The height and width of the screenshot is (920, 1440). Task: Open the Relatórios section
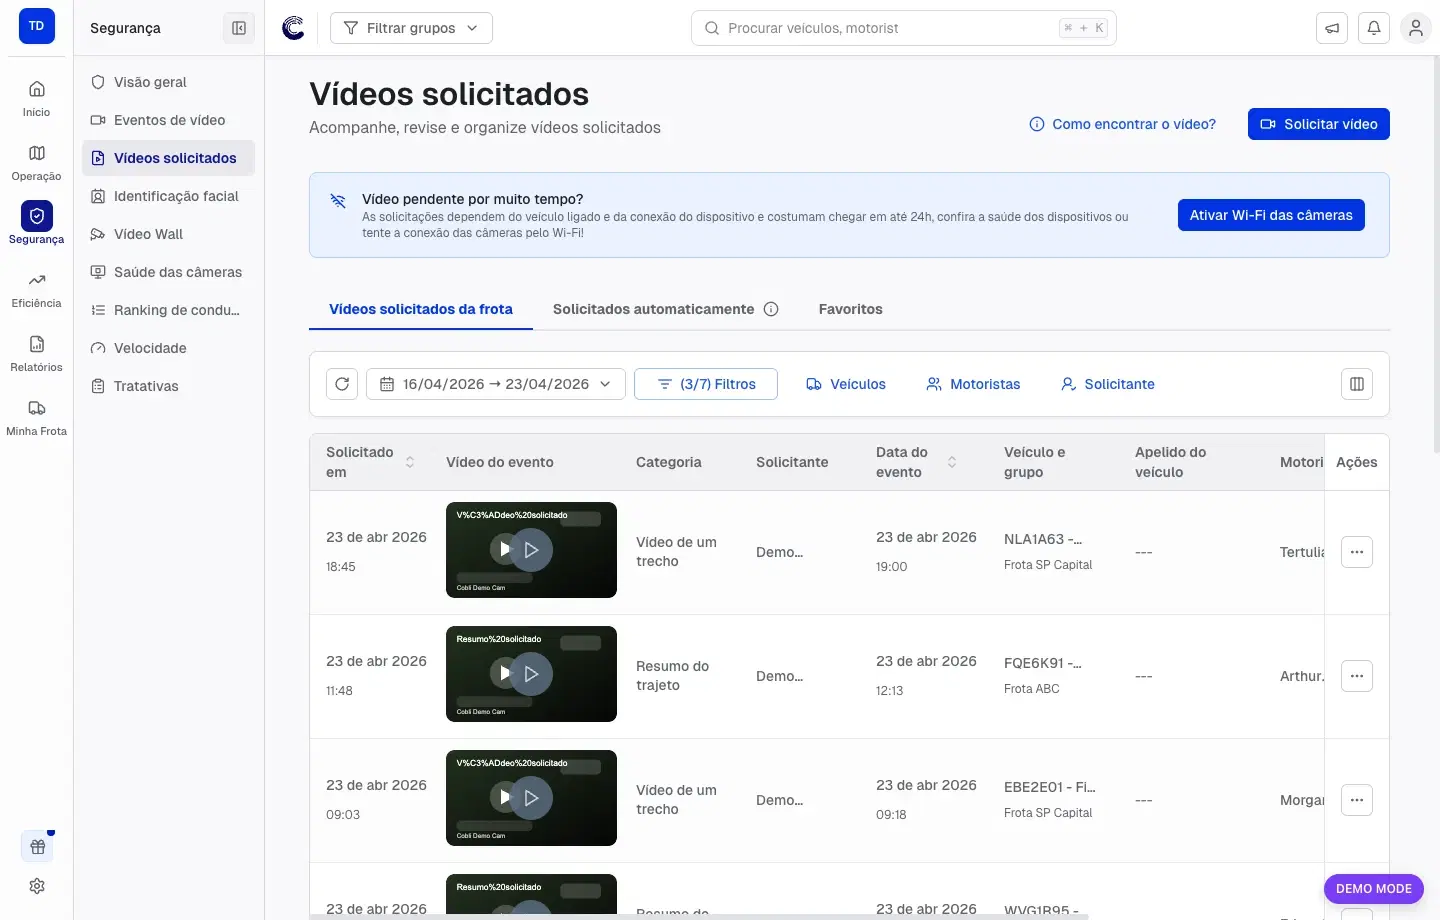pyautogui.click(x=36, y=354)
